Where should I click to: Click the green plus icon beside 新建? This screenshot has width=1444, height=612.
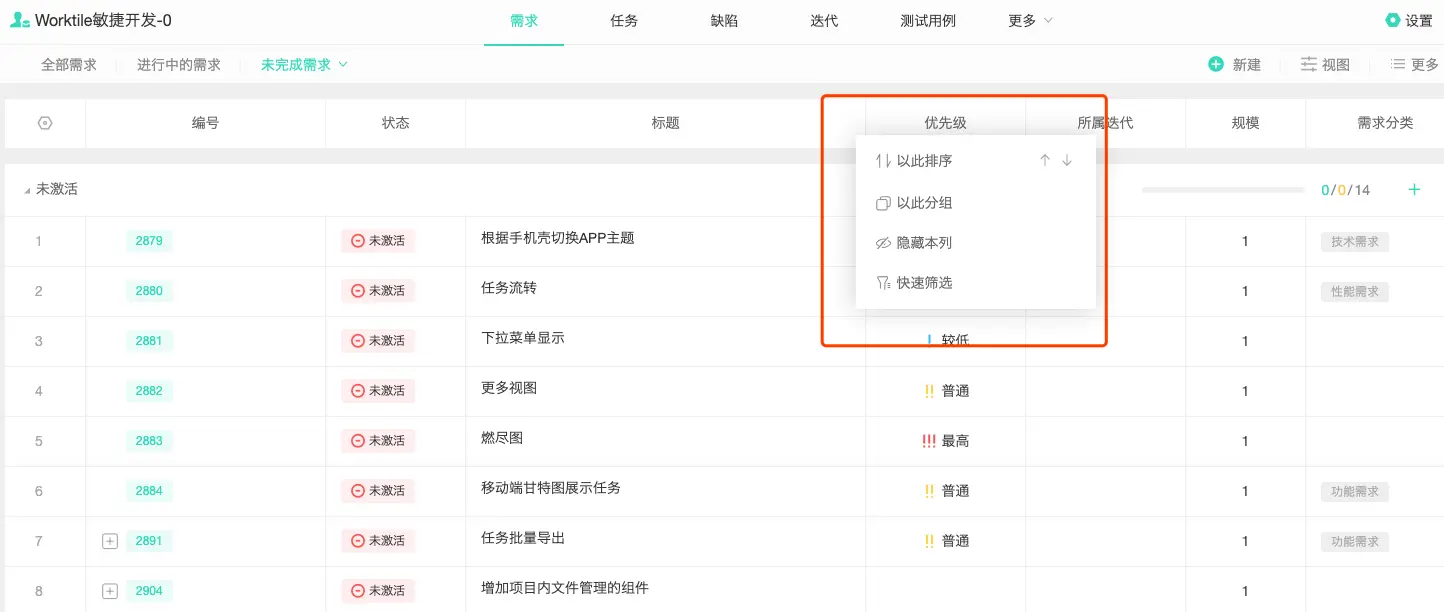click(x=1216, y=64)
